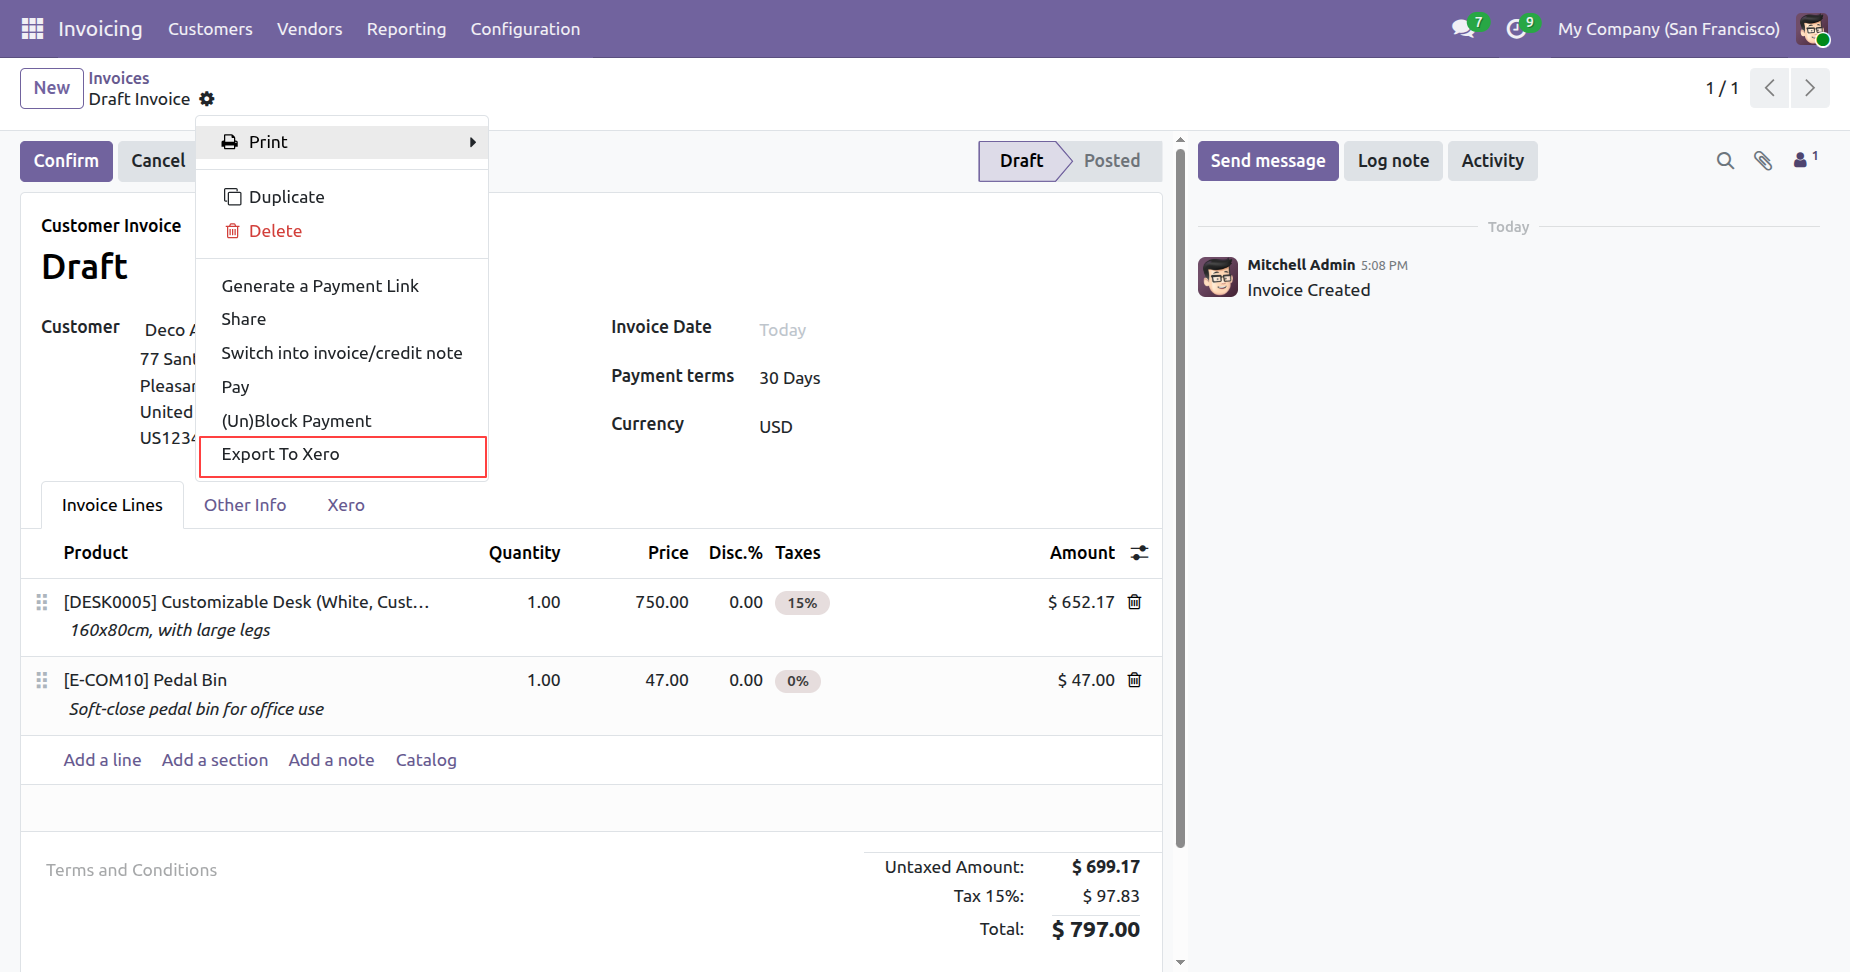Screen dimensions: 1850x972
Task: Click Mitchell Admin's avatar in the message
Action: (1218, 277)
